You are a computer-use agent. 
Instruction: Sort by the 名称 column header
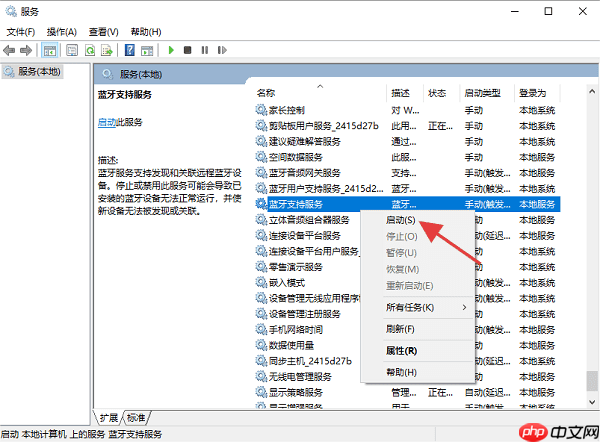pos(320,93)
